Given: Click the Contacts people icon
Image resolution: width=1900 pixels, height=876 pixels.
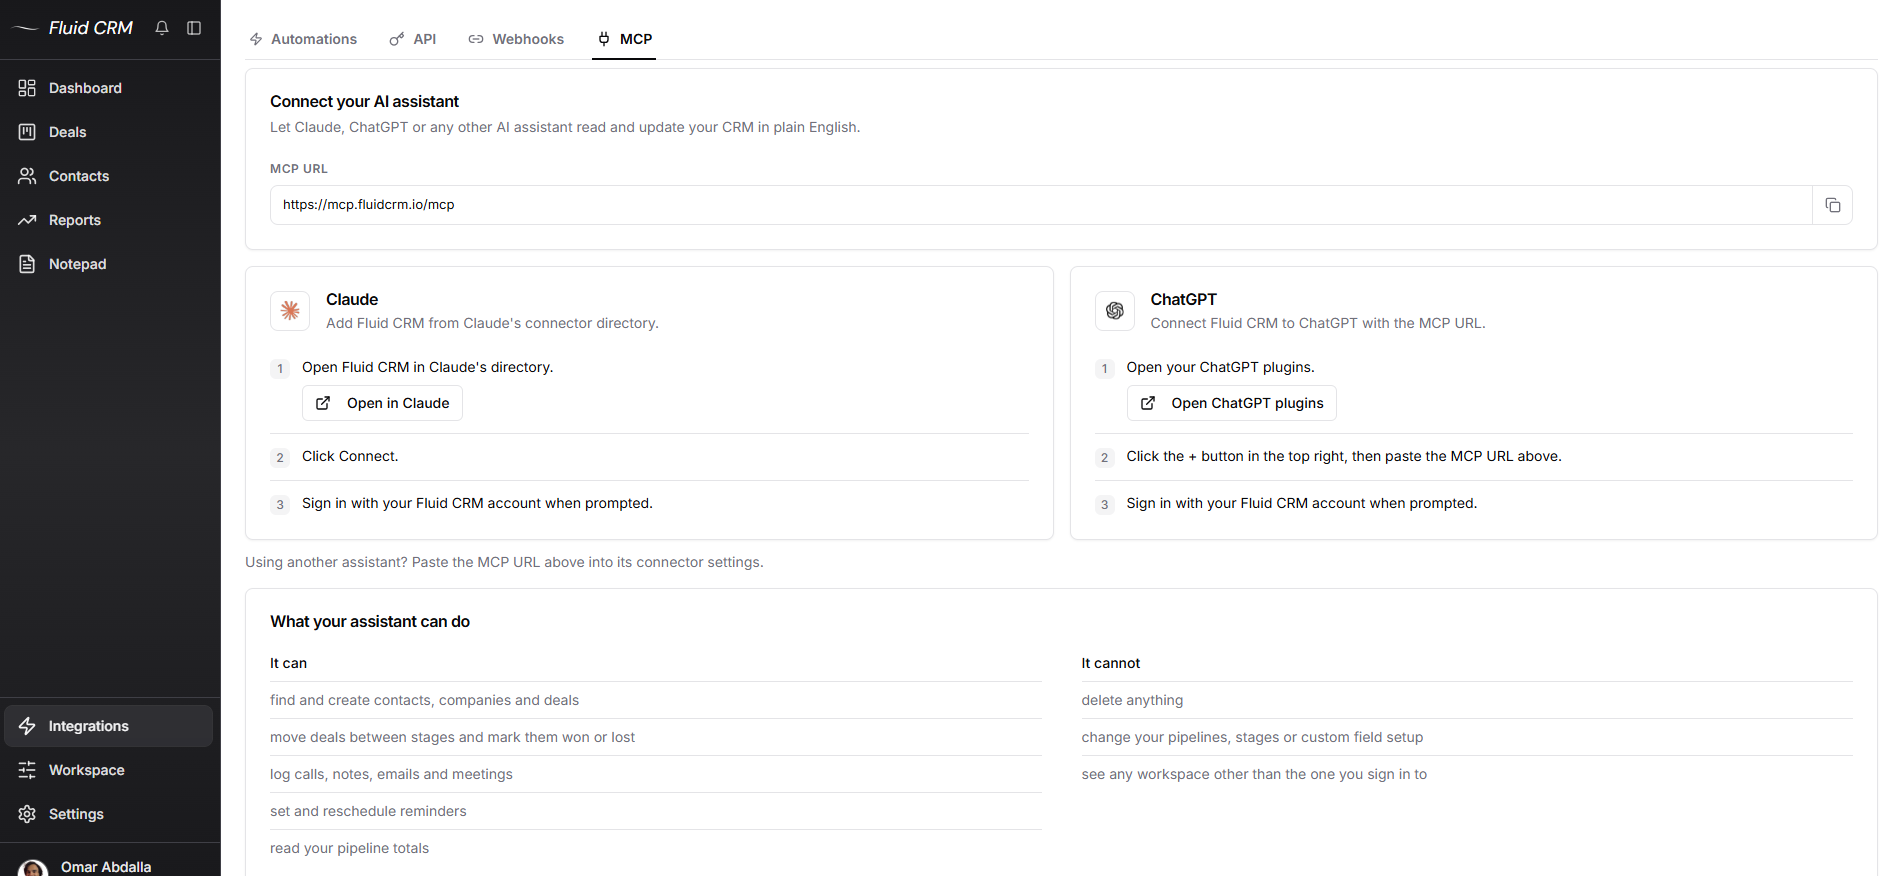Looking at the screenshot, I should point(27,176).
